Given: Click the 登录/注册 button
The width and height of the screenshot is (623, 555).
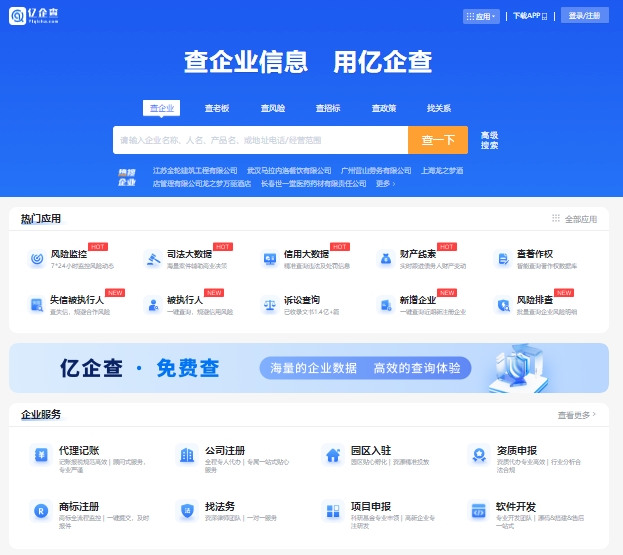Looking at the screenshot, I should [x=584, y=15].
